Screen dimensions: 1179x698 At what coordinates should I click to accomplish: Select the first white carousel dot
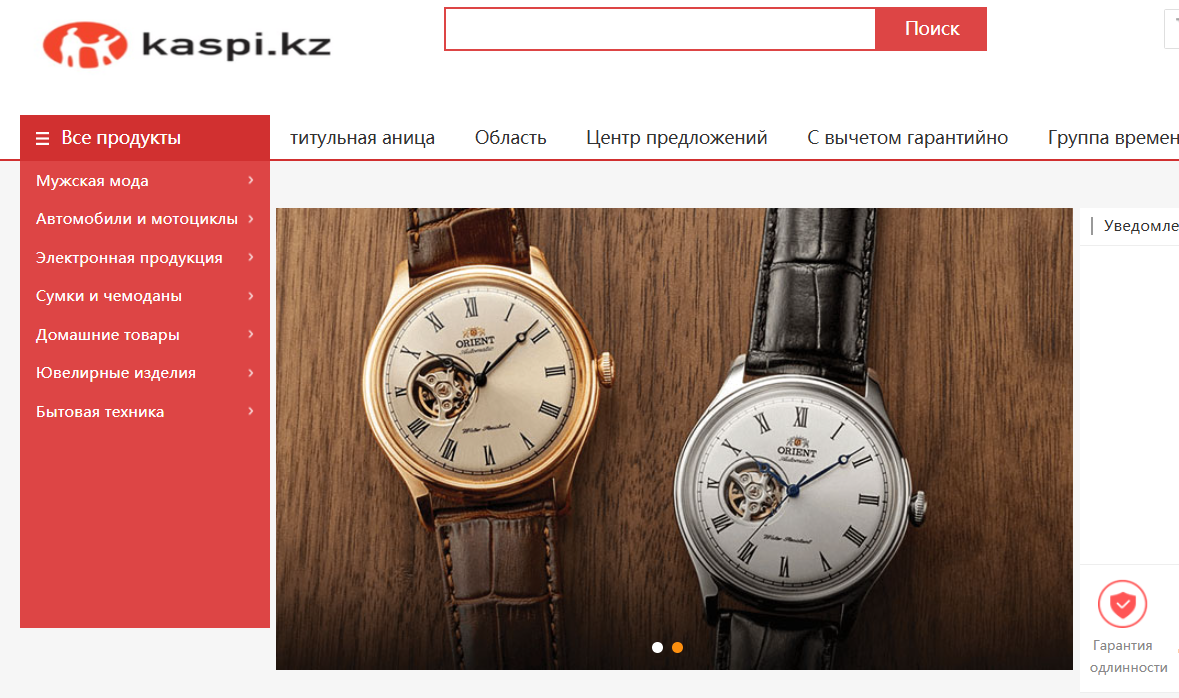click(657, 648)
